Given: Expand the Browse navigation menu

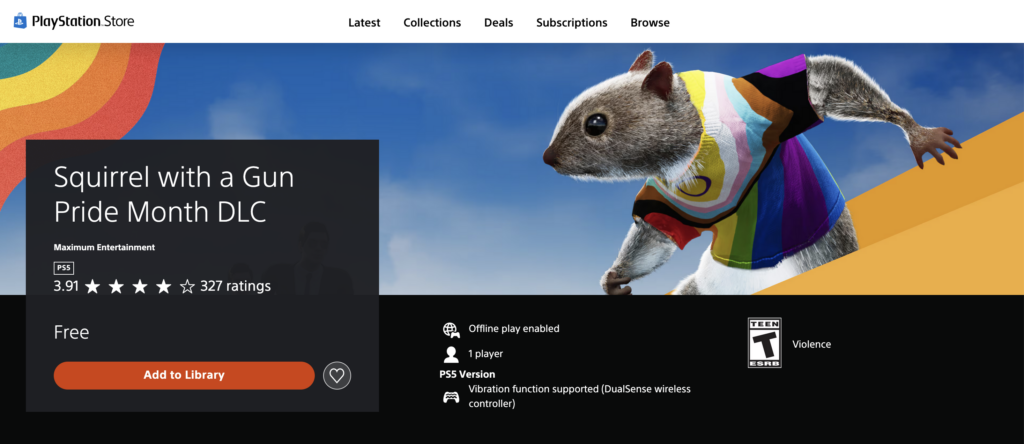Looking at the screenshot, I should coord(650,22).
